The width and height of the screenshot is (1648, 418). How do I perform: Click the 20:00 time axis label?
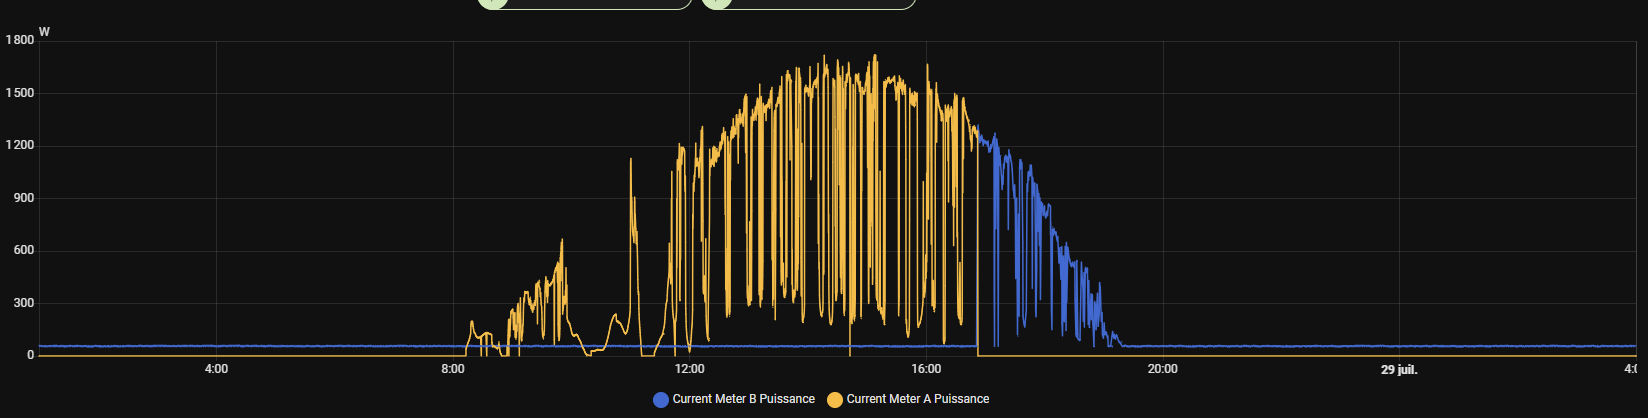pyautogui.click(x=1162, y=369)
